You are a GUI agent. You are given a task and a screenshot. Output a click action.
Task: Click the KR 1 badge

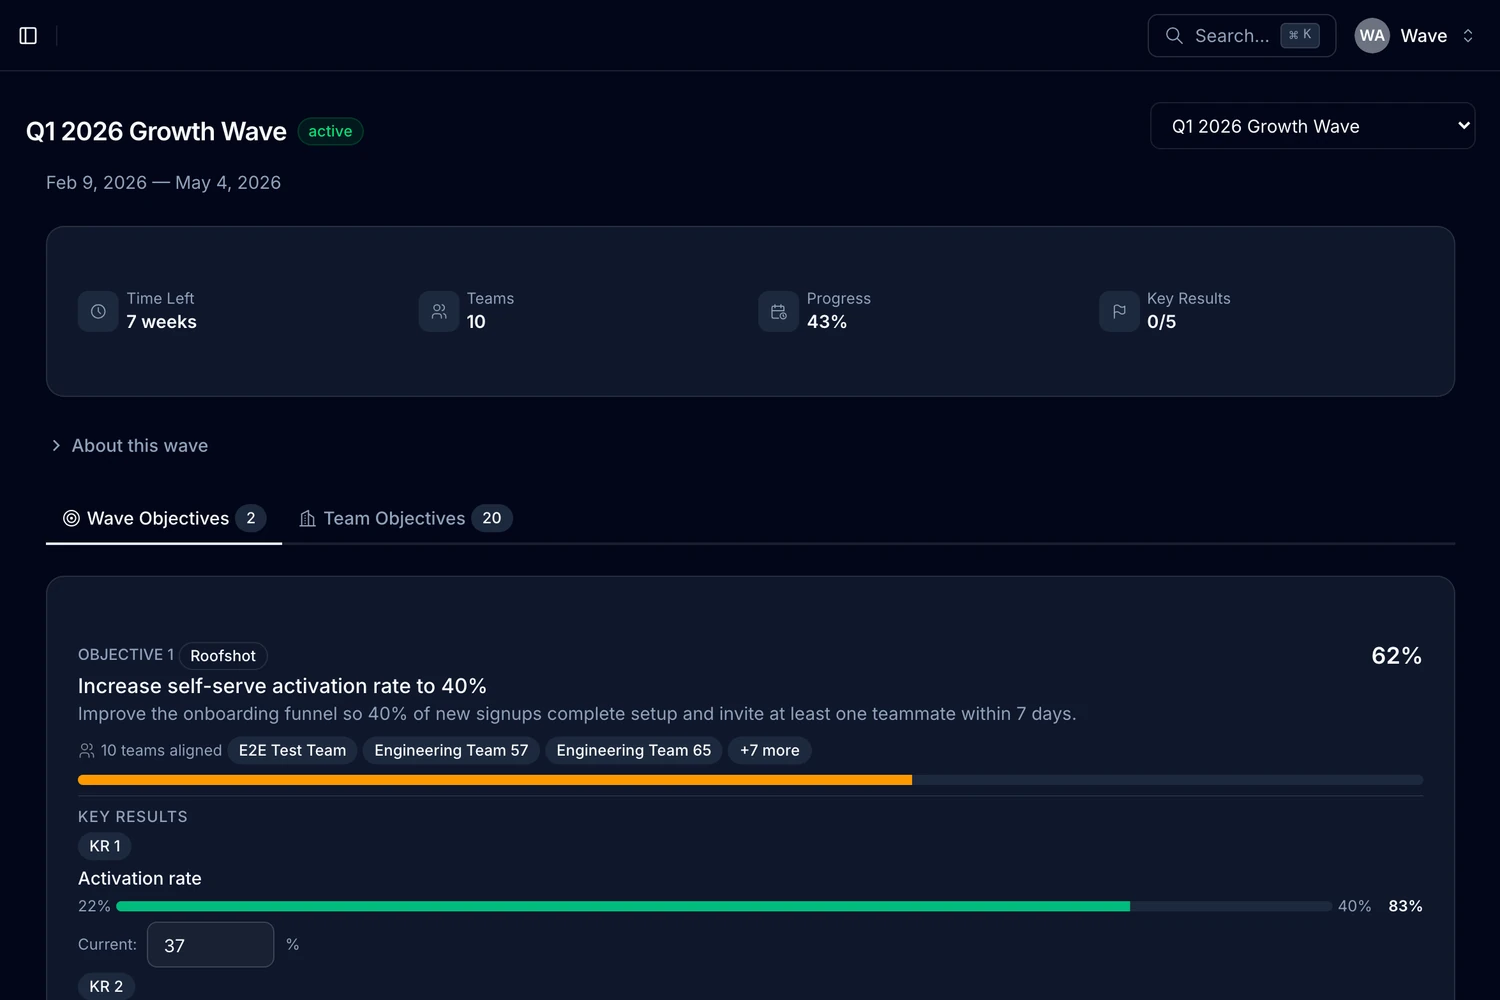point(105,846)
